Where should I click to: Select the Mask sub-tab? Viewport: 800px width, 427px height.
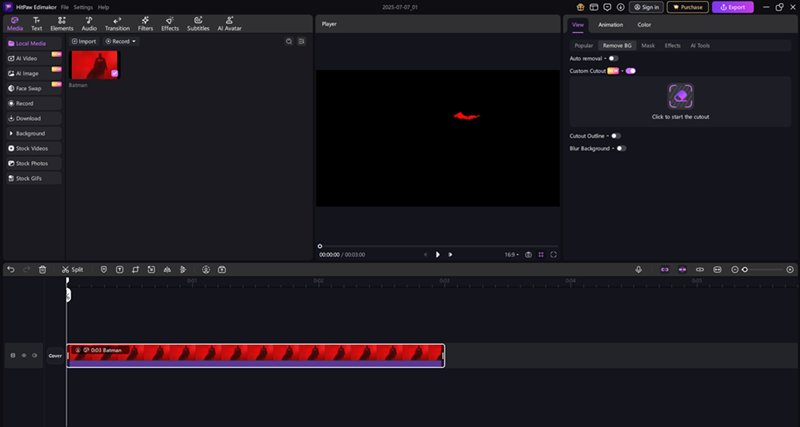tap(648, 45)
